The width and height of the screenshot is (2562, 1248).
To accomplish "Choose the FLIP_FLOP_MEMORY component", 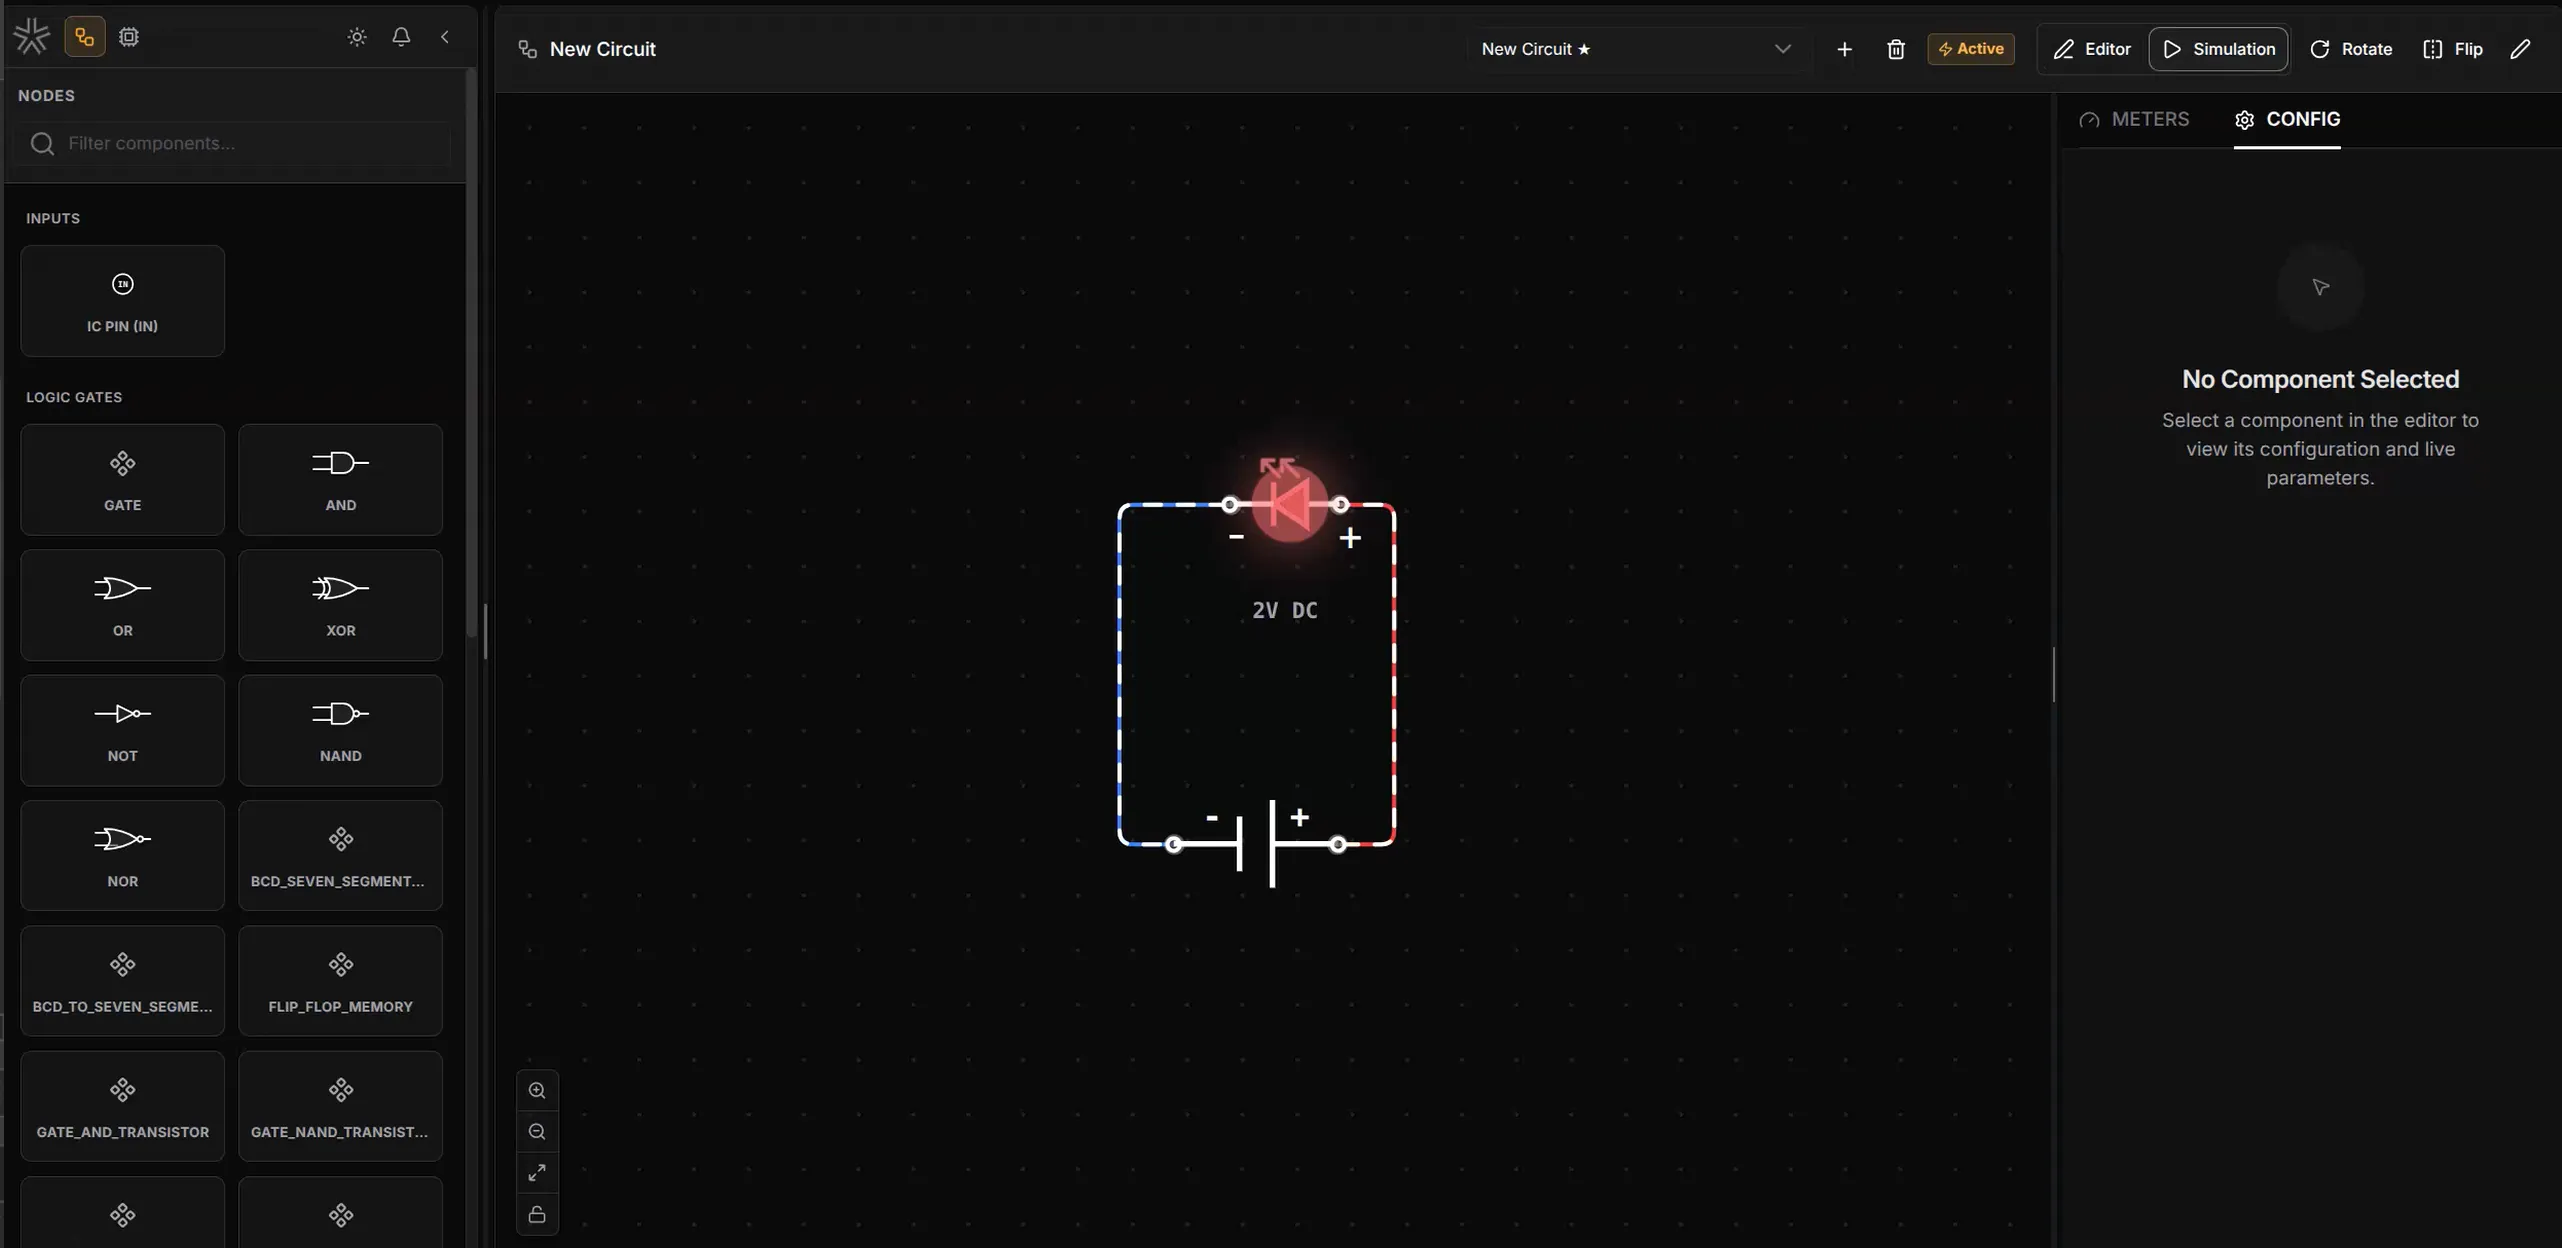I will [x=341, y=981].
